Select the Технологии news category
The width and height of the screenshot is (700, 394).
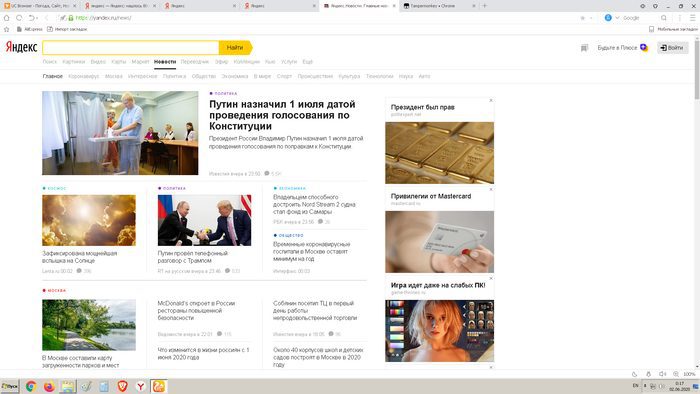pos(379,76)
